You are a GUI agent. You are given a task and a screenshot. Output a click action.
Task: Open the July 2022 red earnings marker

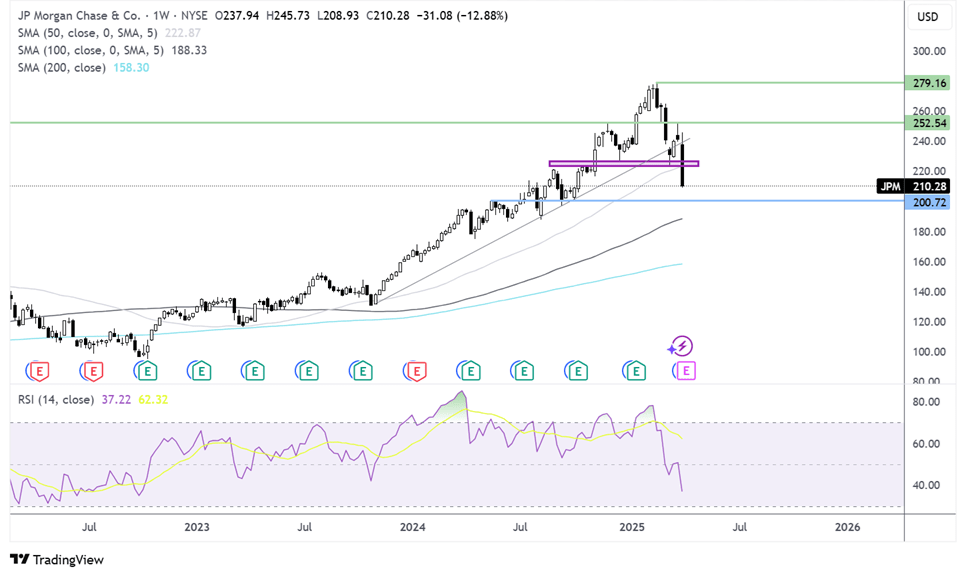[x=93, y=371]
